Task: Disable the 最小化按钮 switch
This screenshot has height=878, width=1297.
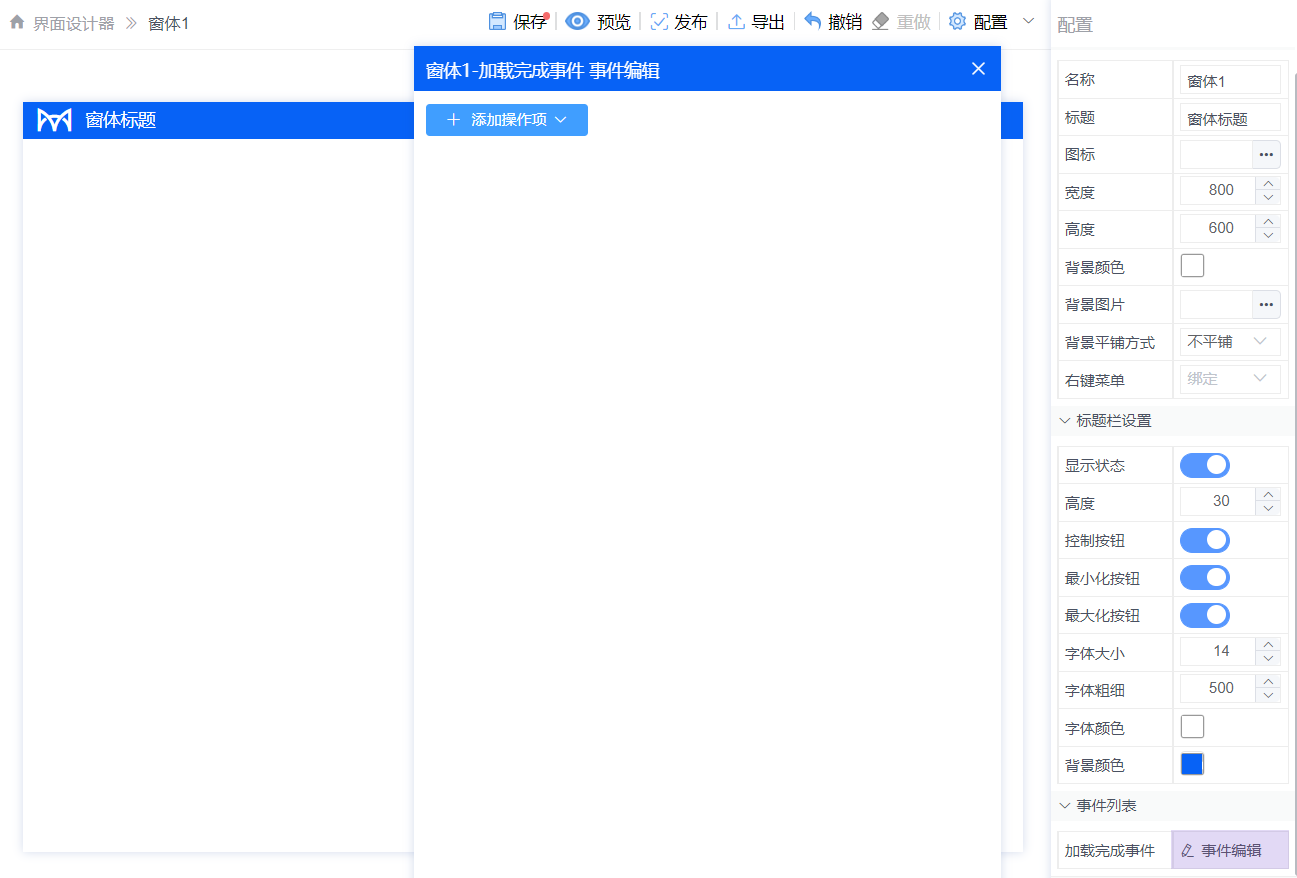Action: pos(1205,578)
